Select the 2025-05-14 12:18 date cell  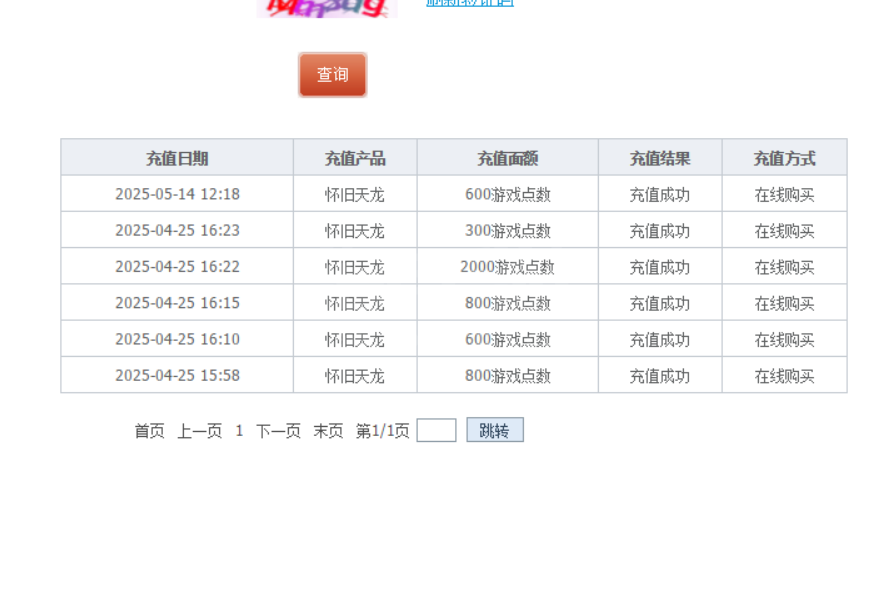click(177, 194)
